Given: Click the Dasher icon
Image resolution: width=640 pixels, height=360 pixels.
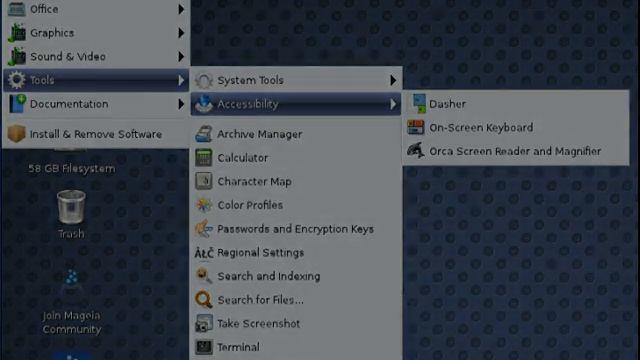Looking at the screenshot, I should [x=418, y=104].
